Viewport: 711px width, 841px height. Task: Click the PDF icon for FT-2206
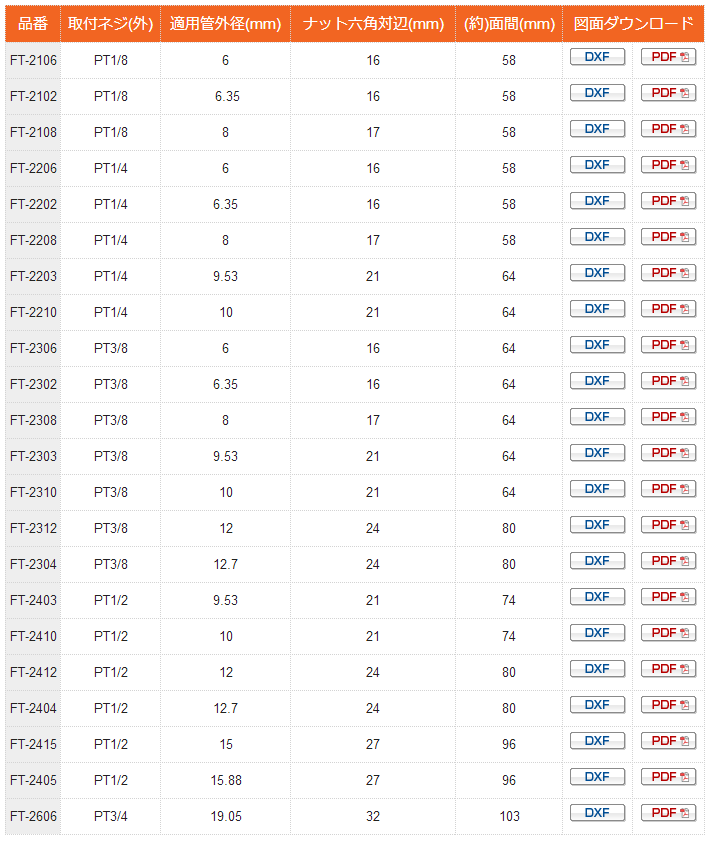[x=669, y=165]
